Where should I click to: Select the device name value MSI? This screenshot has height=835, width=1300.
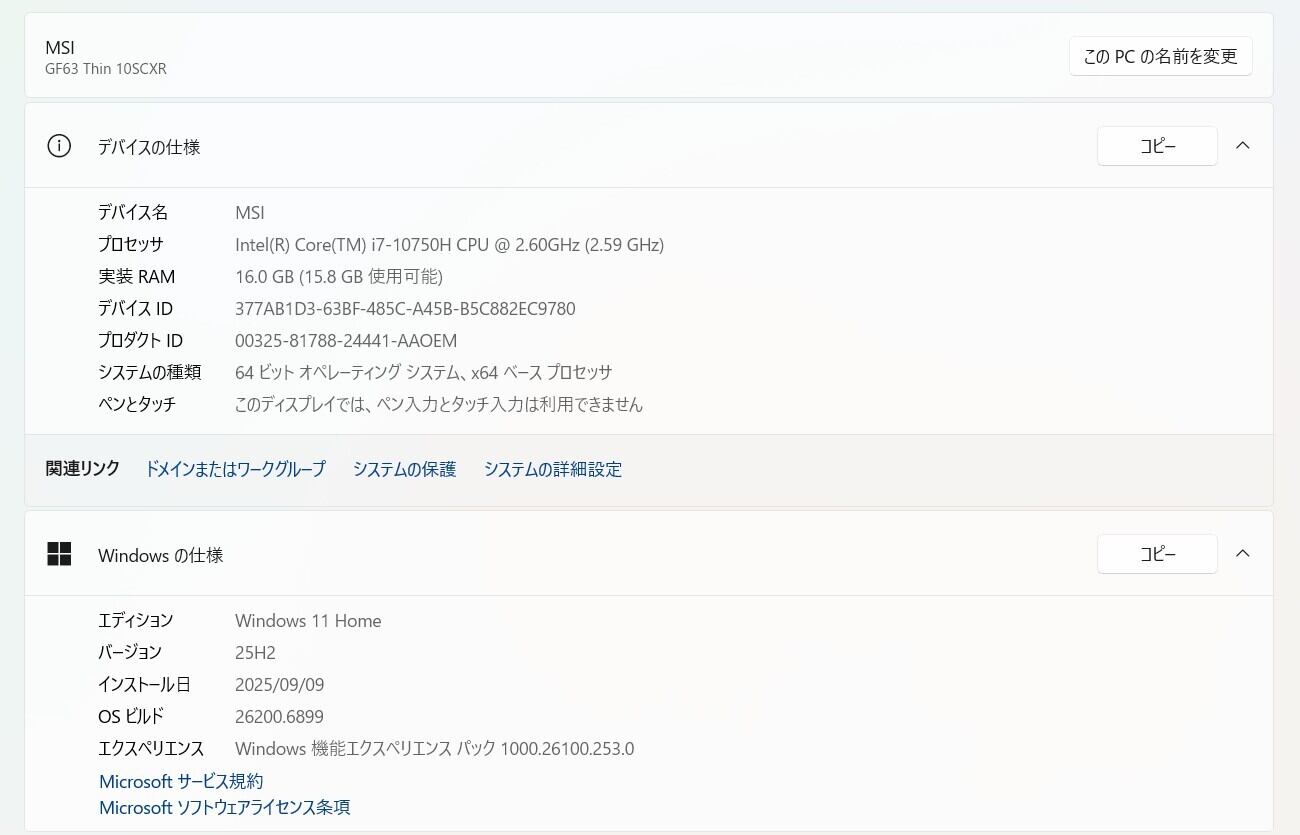250,212
